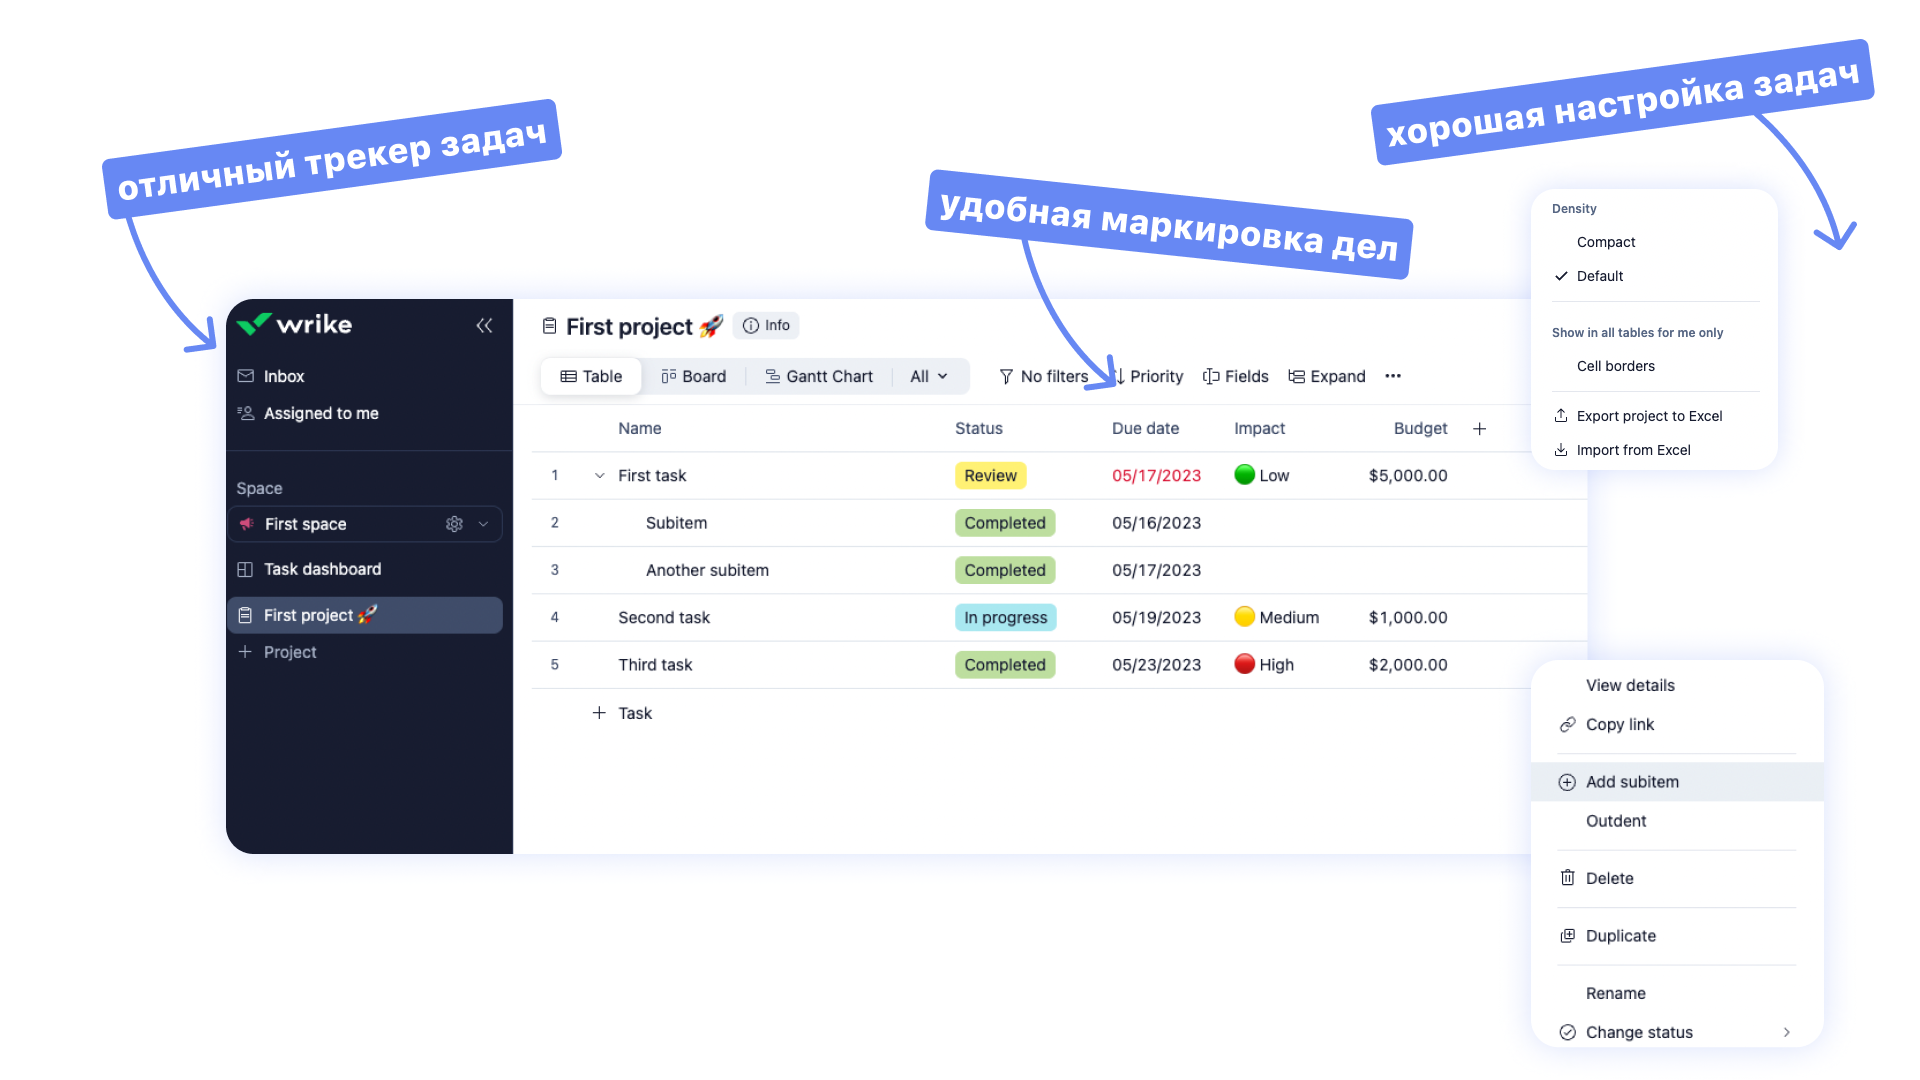Viewport: 1920px width, 1080px height.
Task: Select Default density option
Action: [1600, 276]
